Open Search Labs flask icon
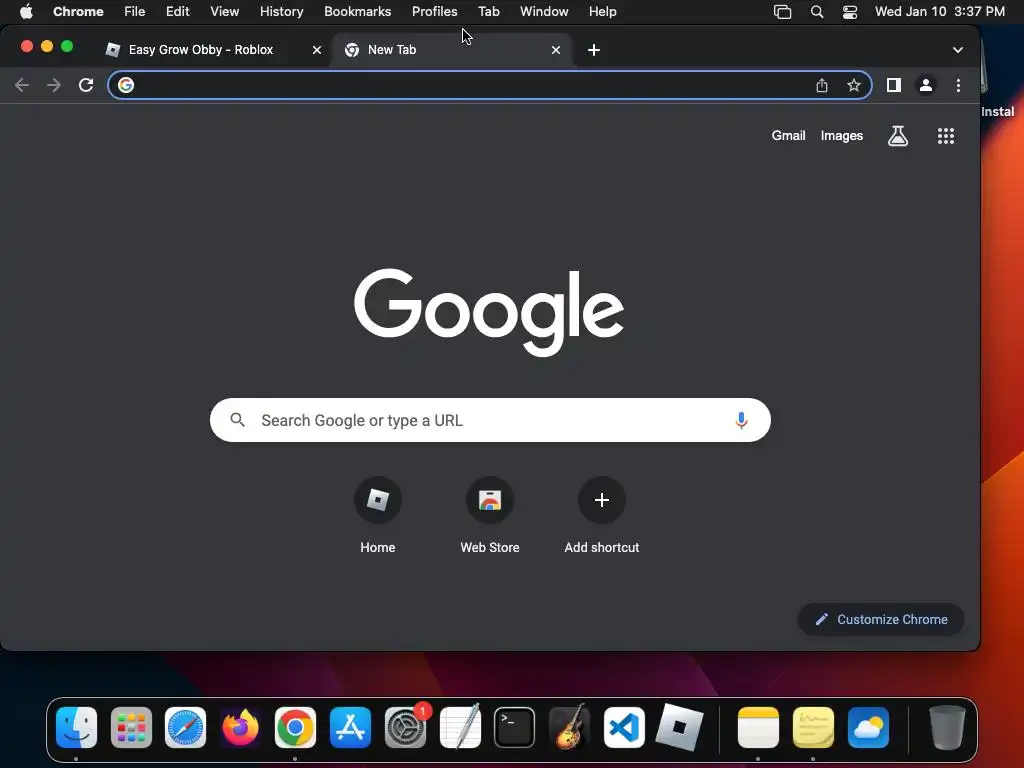This screenshot has width=1024, height=768. (898, 136)
